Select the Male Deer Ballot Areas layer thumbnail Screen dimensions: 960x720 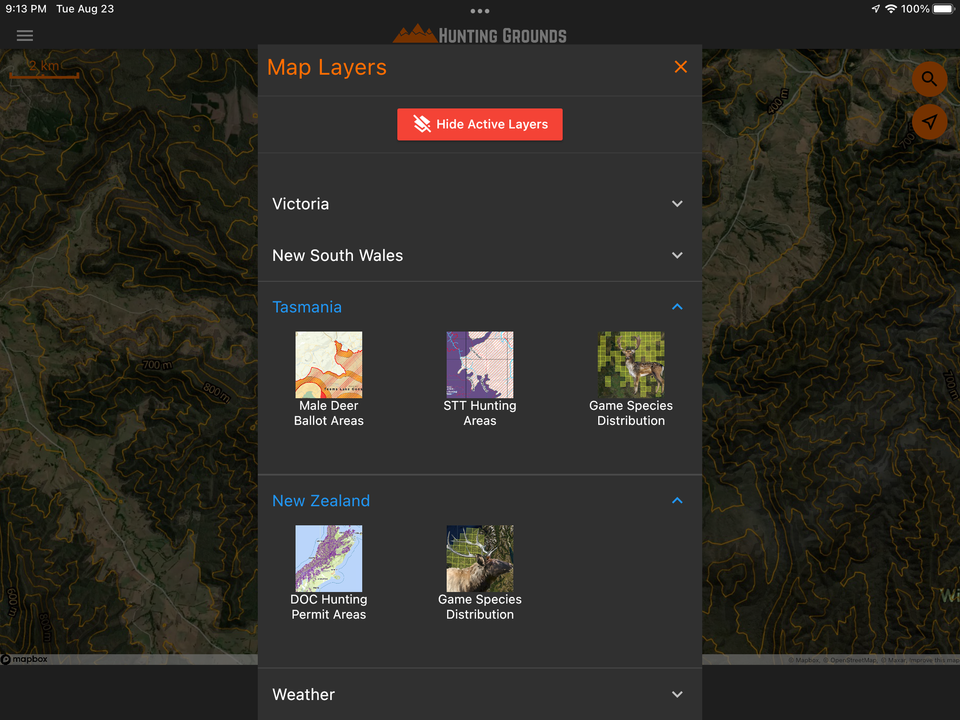click(x=328, y=364)
